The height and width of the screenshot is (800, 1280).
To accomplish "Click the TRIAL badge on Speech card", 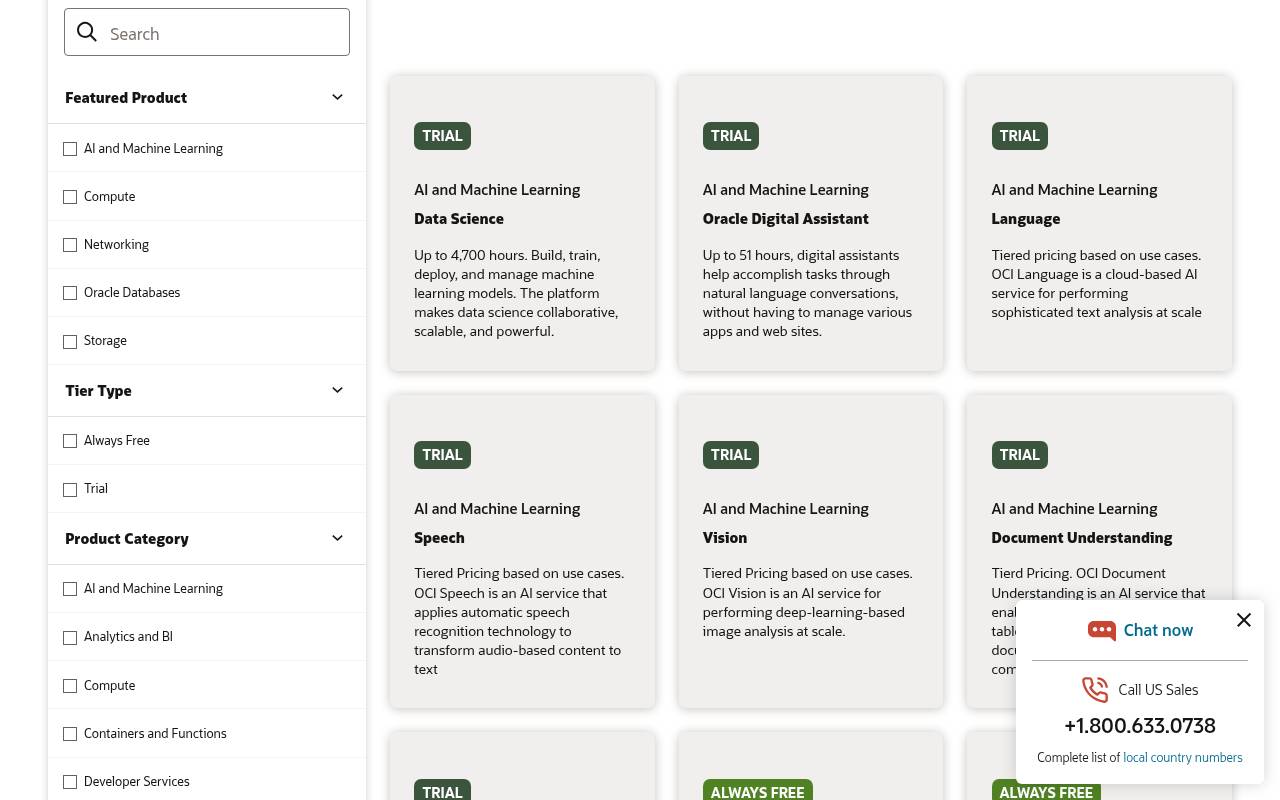I will [442, 455].
